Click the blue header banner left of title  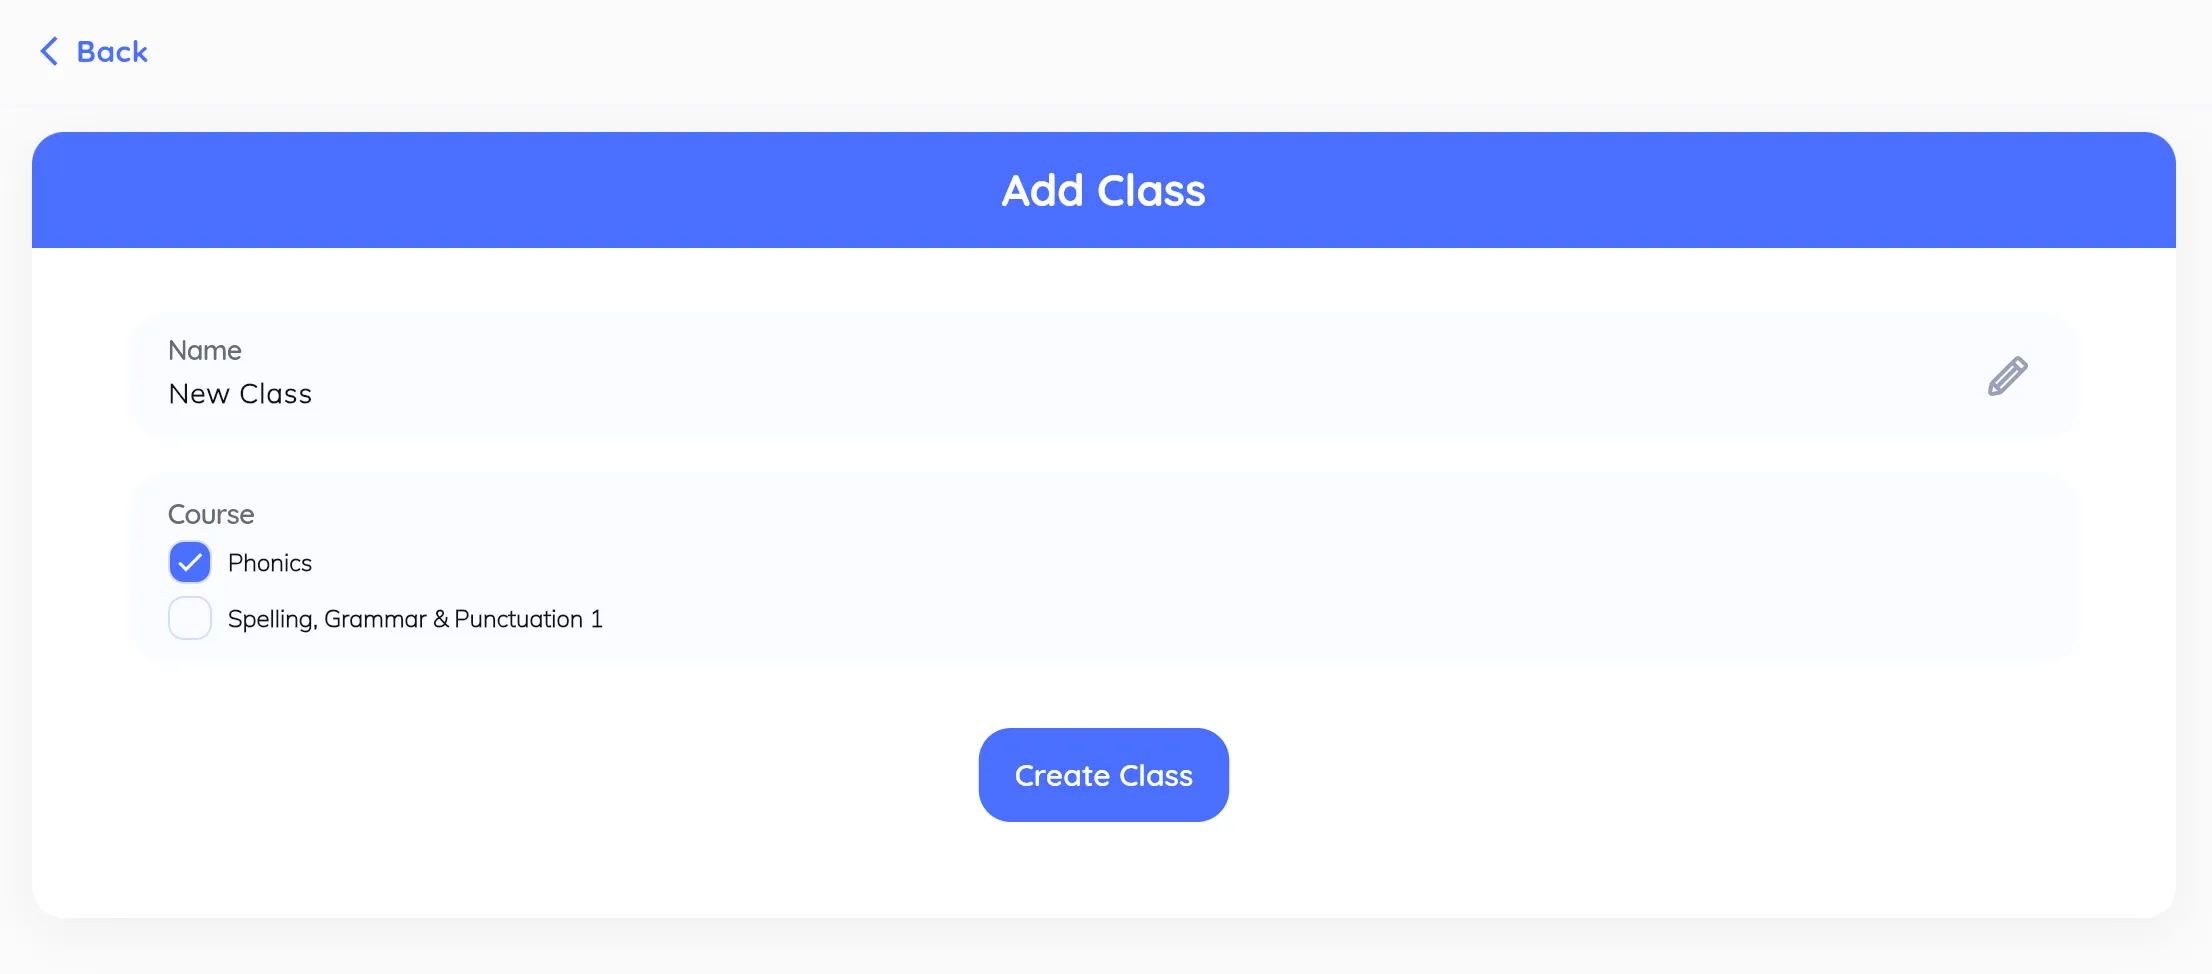pos(500,190)
